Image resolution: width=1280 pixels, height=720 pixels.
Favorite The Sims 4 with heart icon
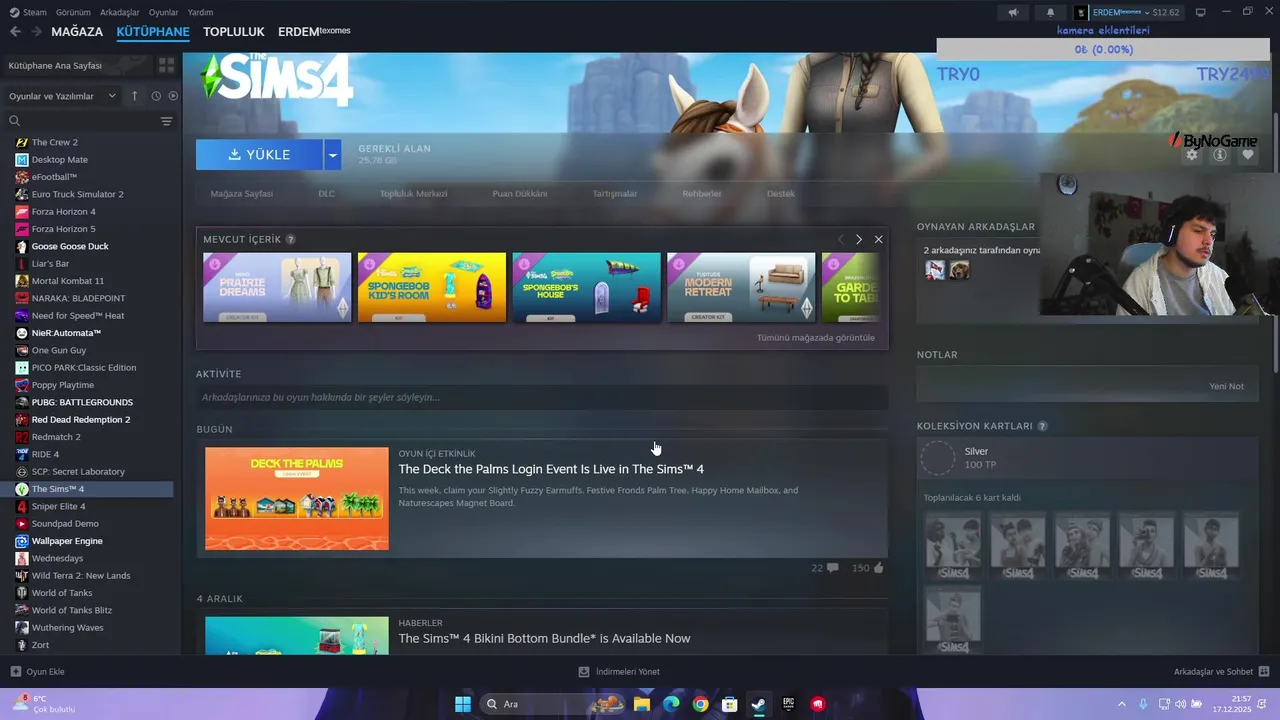click(x=1248, y=155)
